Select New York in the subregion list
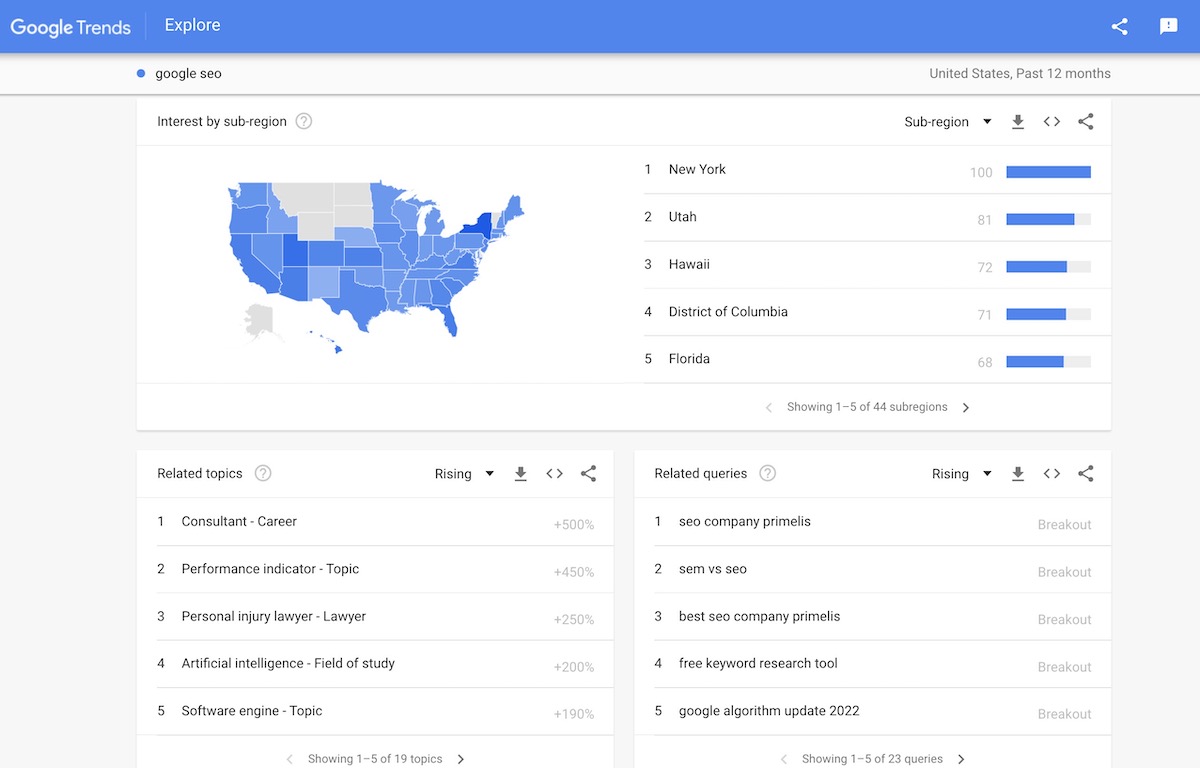This screenshot has width=1200, height=768. tap(697, 169)
